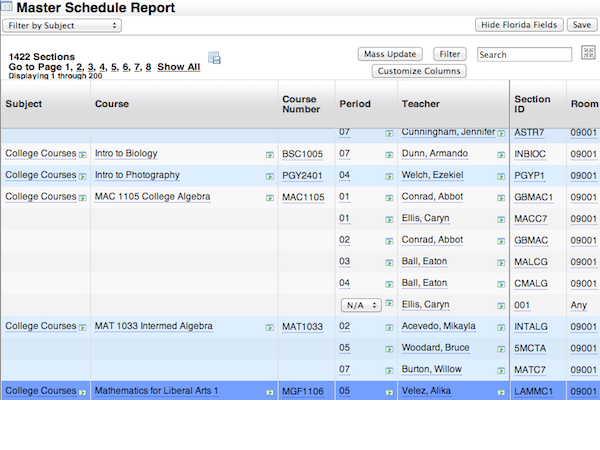The image size is (600, 450).
Task: Click green arrow icon next to Welch, Ezekiel
Action: tap(500, 176)
